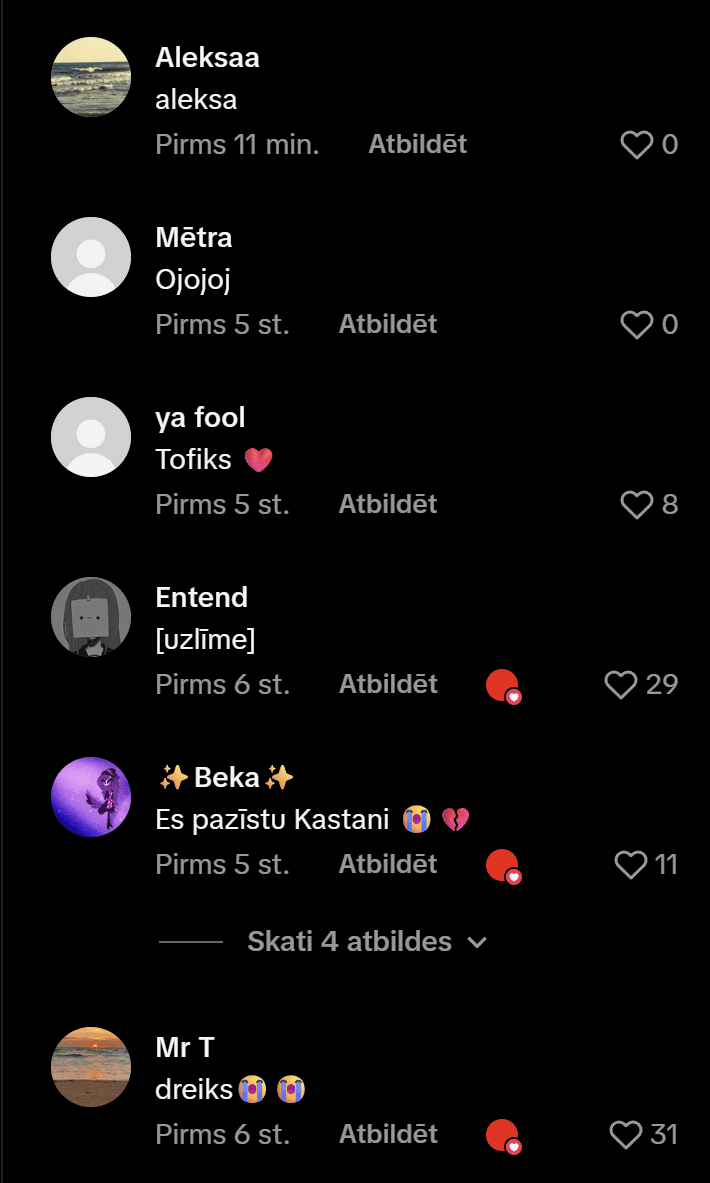Like Mētra's "Ojojoj" comment
This screenshot has height=1183, width=710.
click(637, 325)
